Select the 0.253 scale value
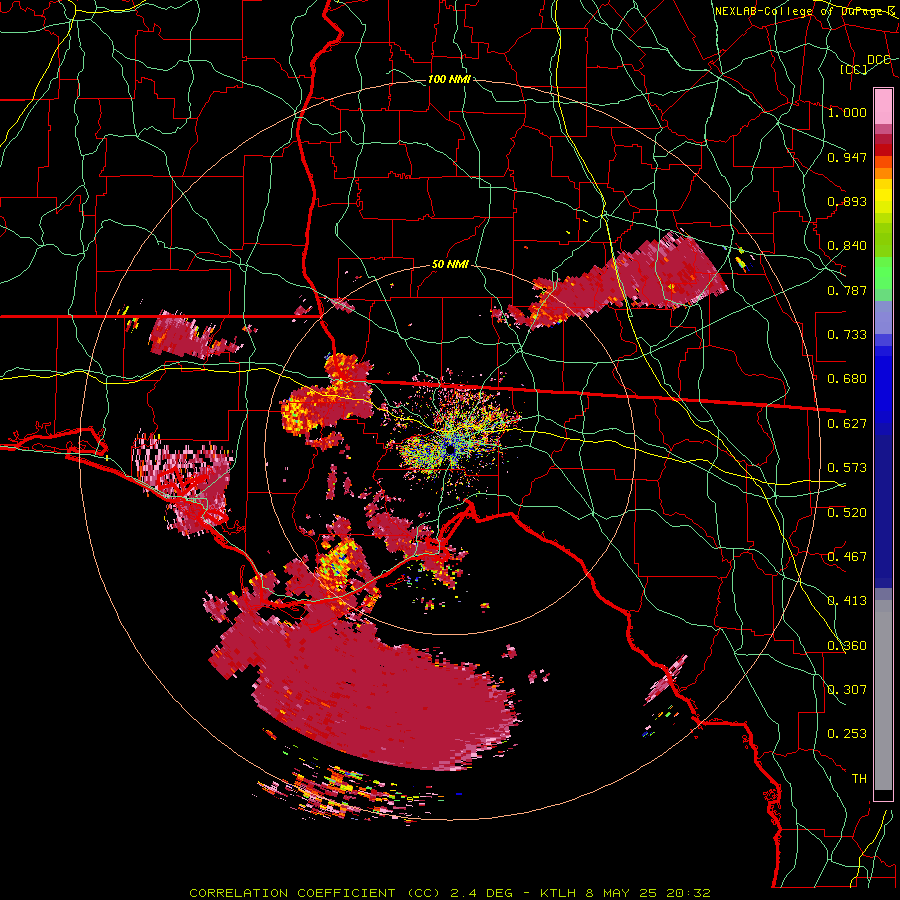 pyautogui.click(x=847, y=734)
